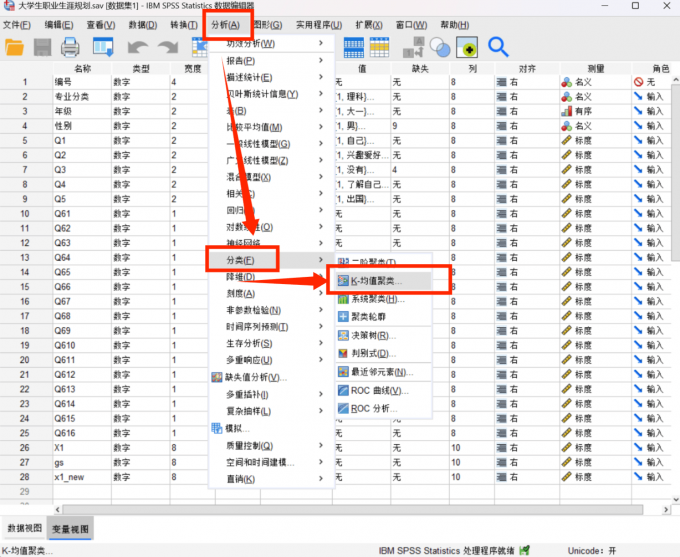Image resolution: width=680 pixels, height=557 pixels.
Task: Open the 文件(F) menu
Action: click(x=17, y=25)
